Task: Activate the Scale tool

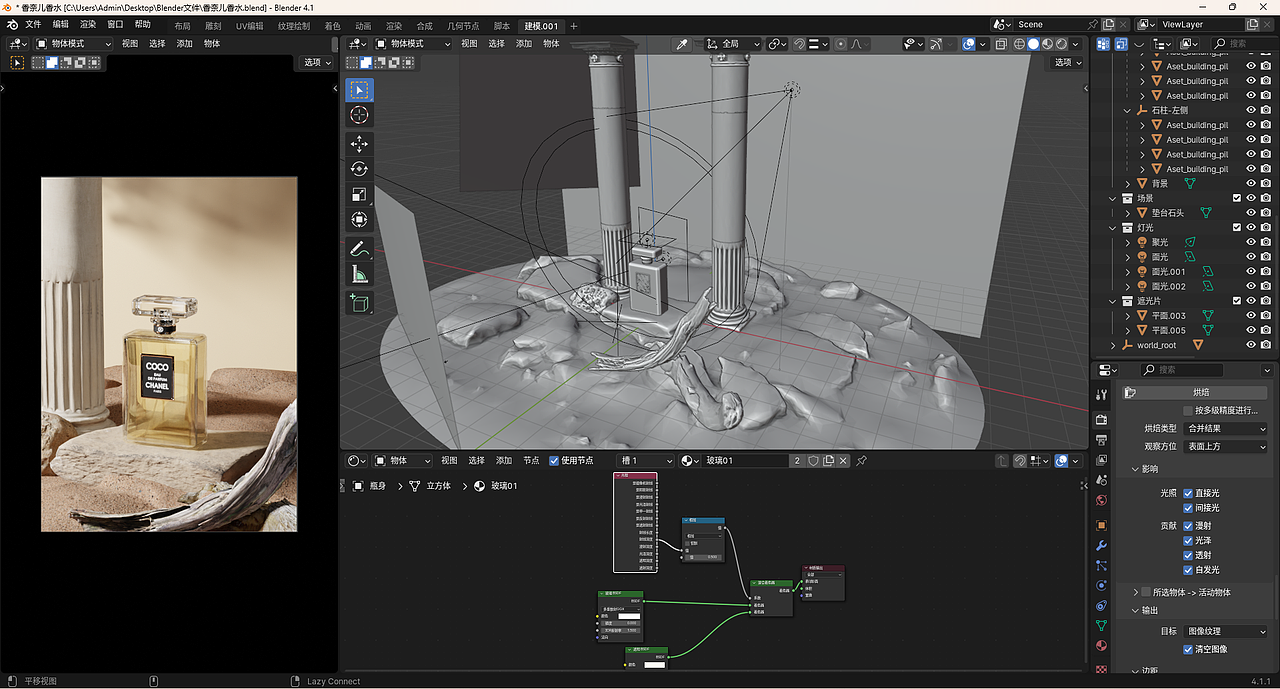Action: (x=359, y=194)
